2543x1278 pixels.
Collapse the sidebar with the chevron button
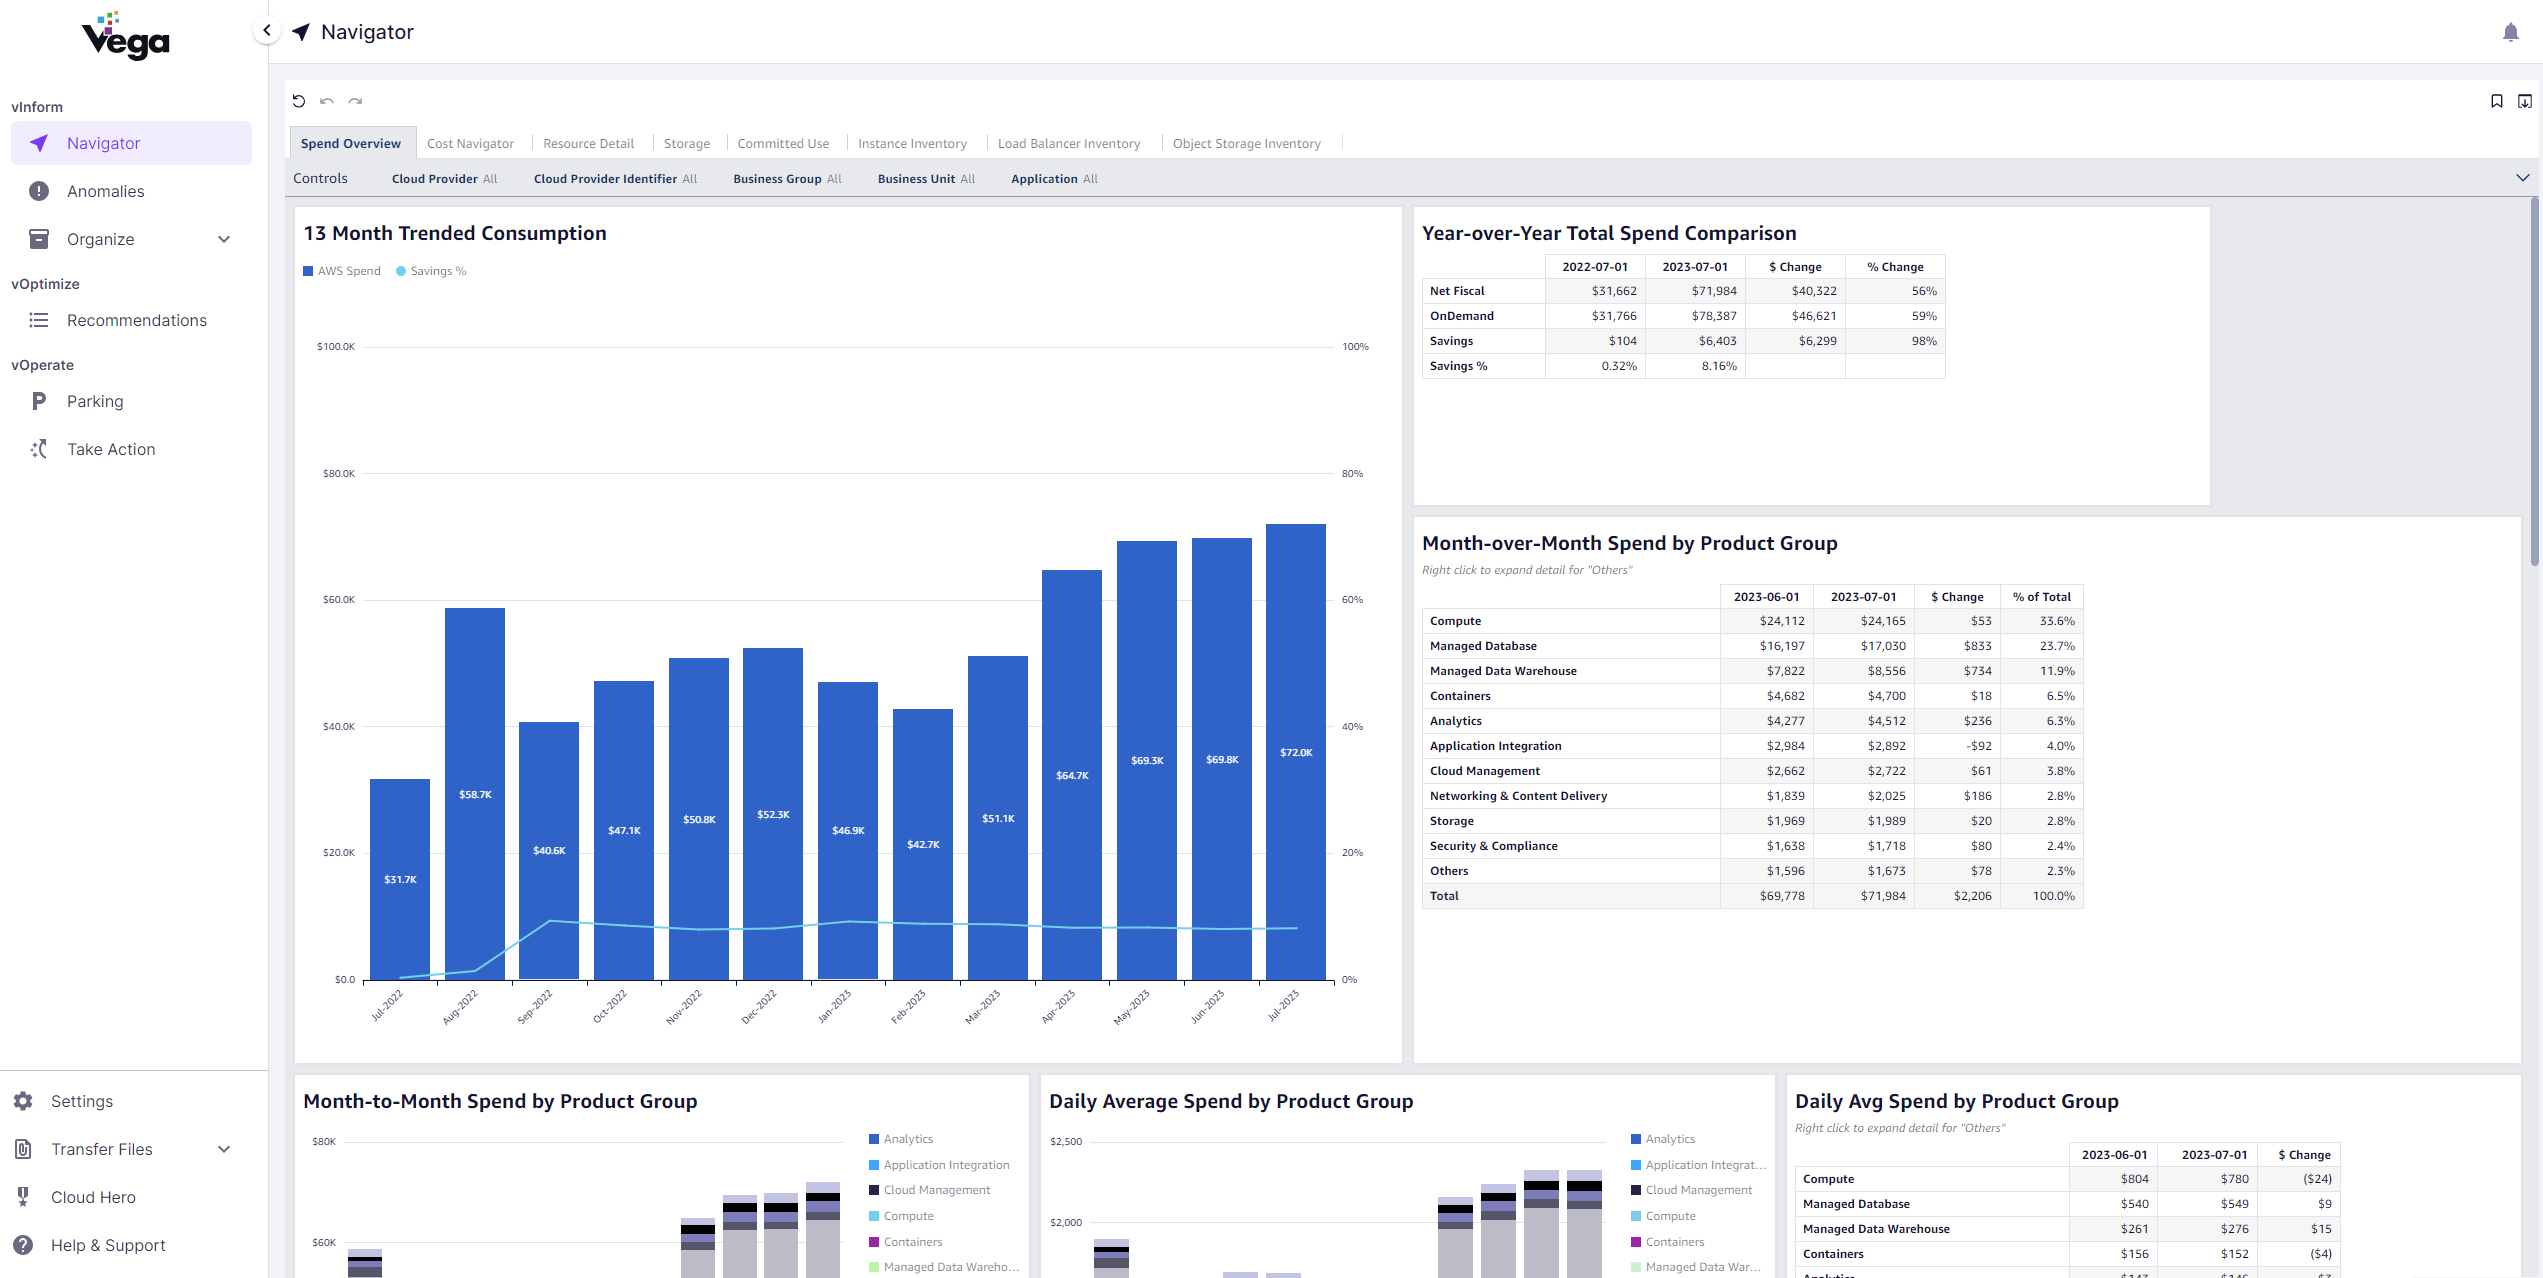click(x=266, y=31)
